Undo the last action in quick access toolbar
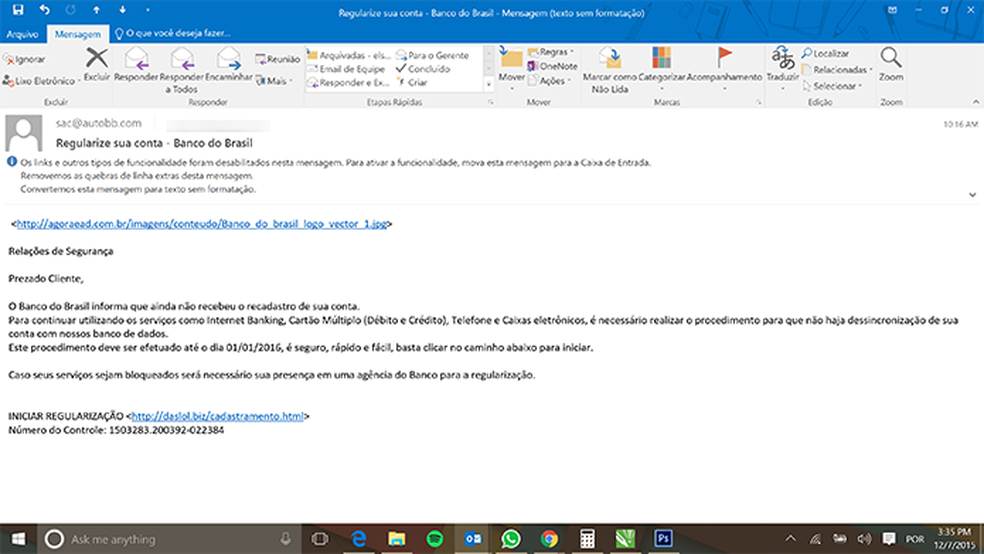 pyautogui.click(x=45, y=9)
